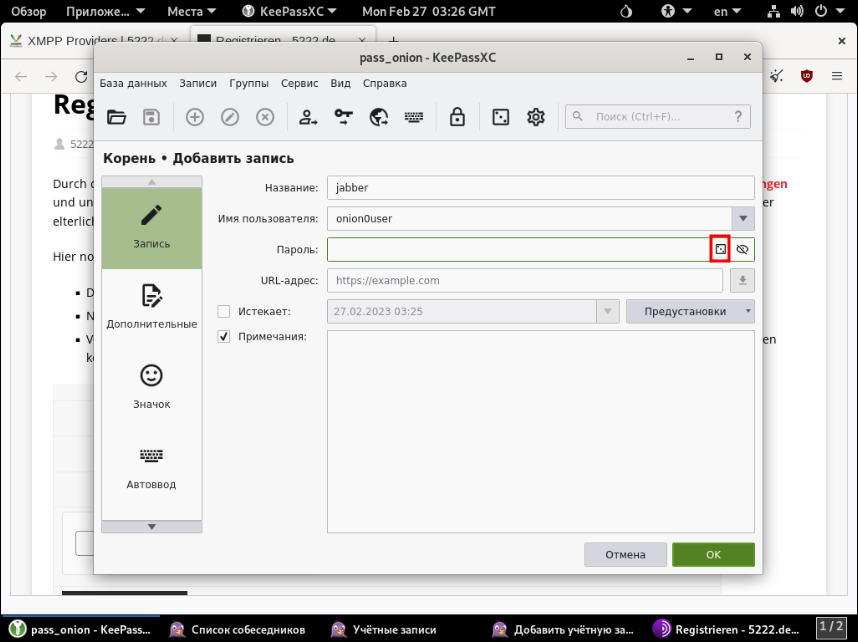The image size is (858, 642).
Task: Enable the Истекает expiry checkbox
Action: (224, 311)
